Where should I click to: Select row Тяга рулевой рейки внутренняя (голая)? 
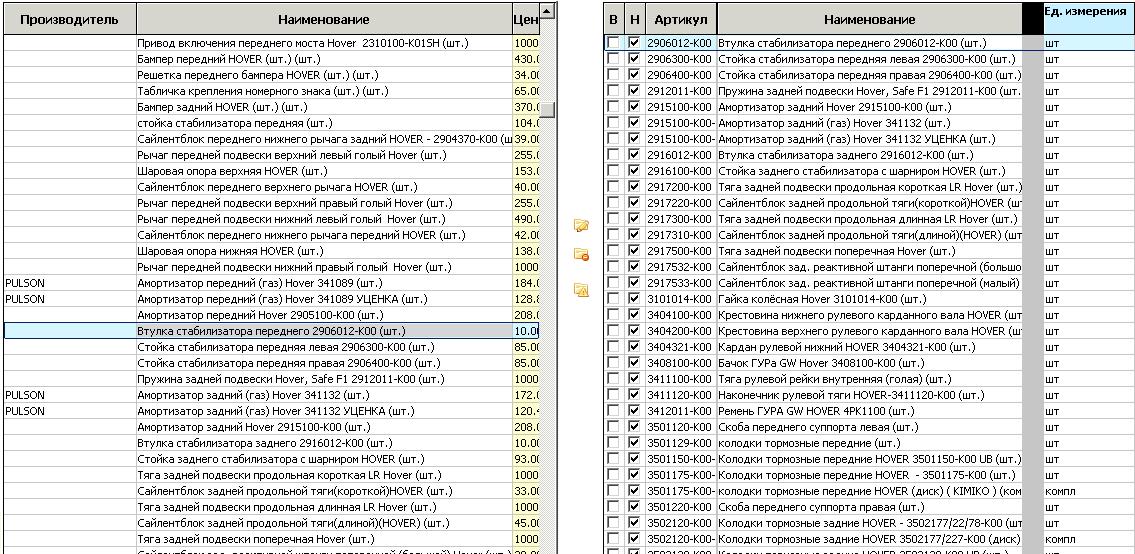pyautogui.click(x=869, y=379)
